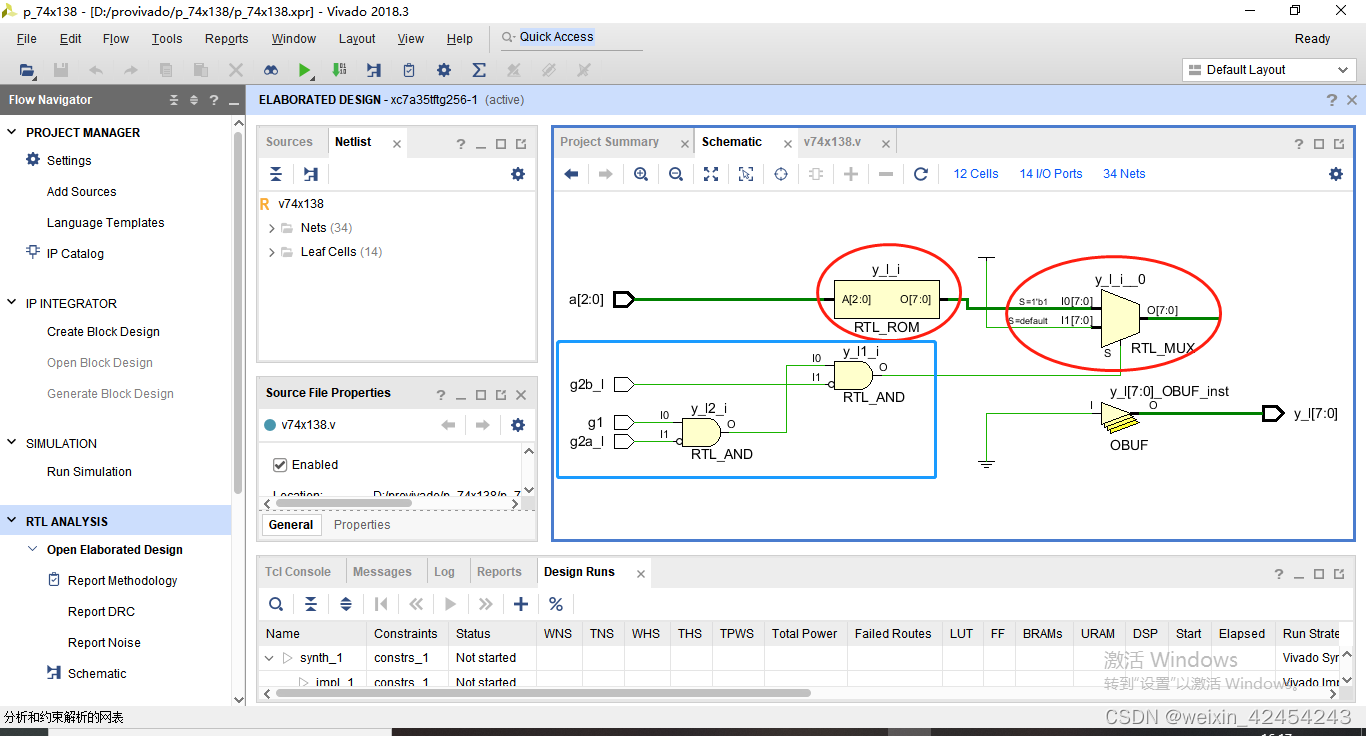
Task: Click the launch run play icon in Design Runs
Action: pyautogui.click(x=450, y=604)
